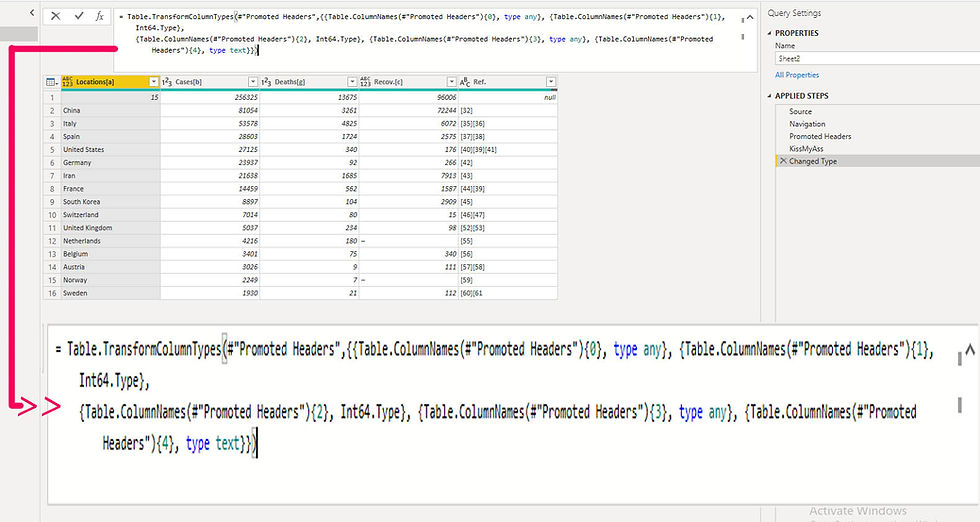Screen dimensions: 980x522
Task: Select cases value 1930 for Sweden
Action: 210,293
